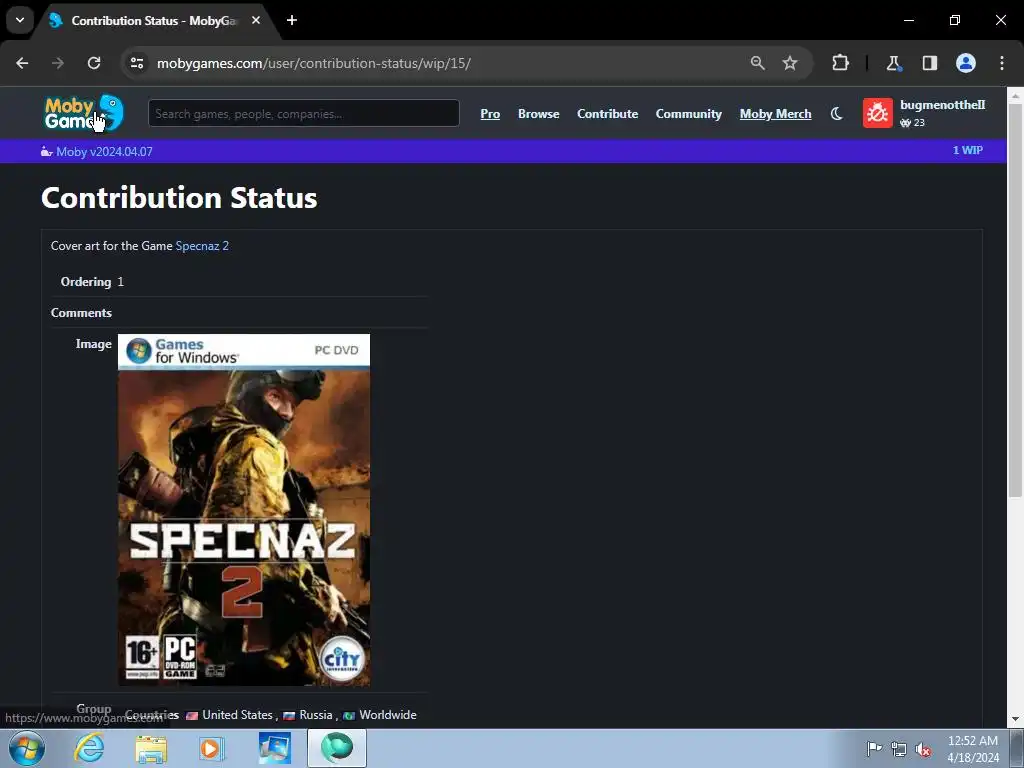Click the Moby v2024.04.07 version link
1024x768 pixels.
tap(104, 152)
